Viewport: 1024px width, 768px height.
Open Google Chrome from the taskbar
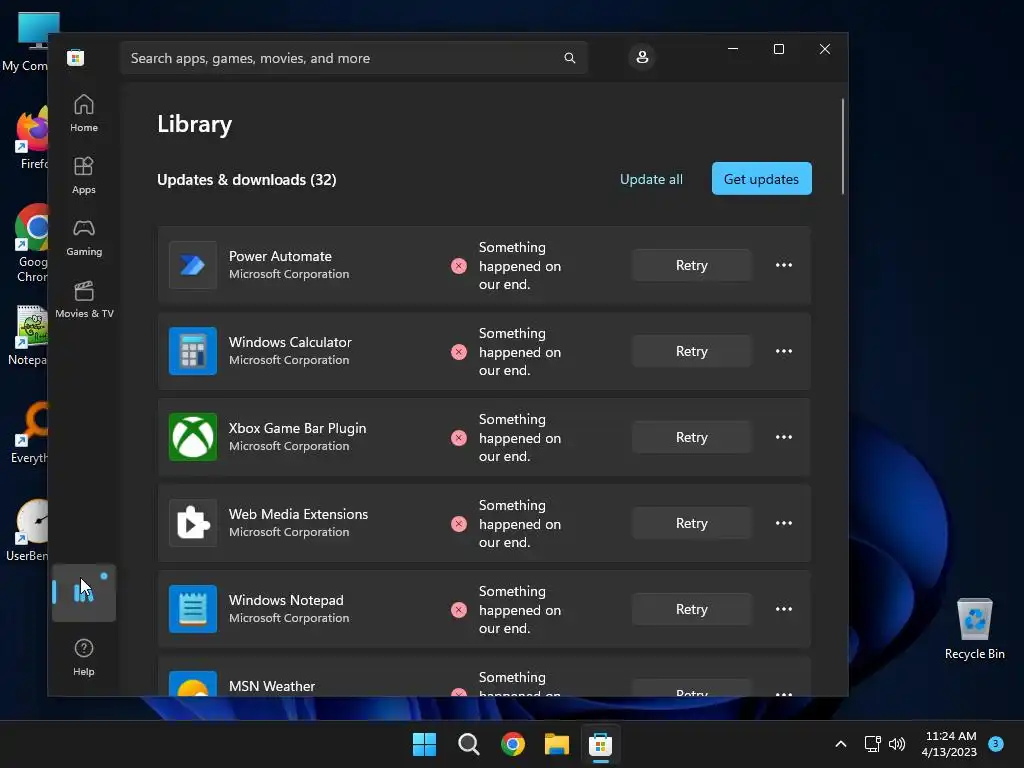513,744
